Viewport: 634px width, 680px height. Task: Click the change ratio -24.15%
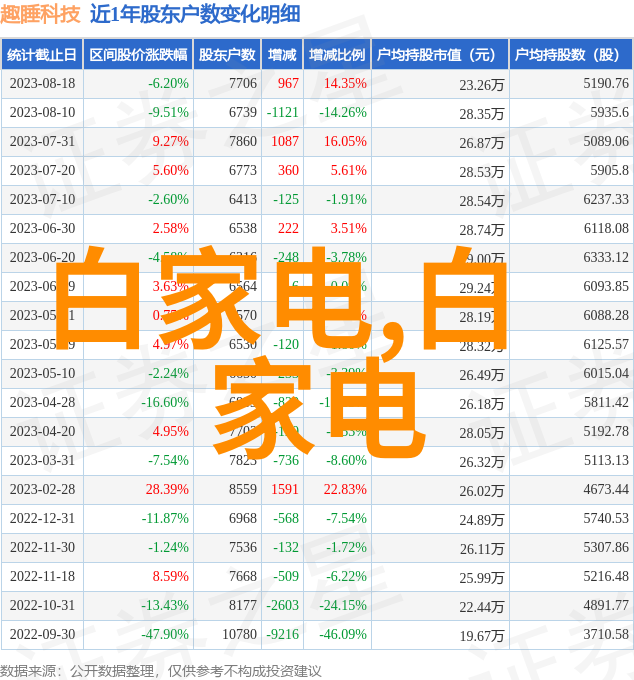pos(343,605)
